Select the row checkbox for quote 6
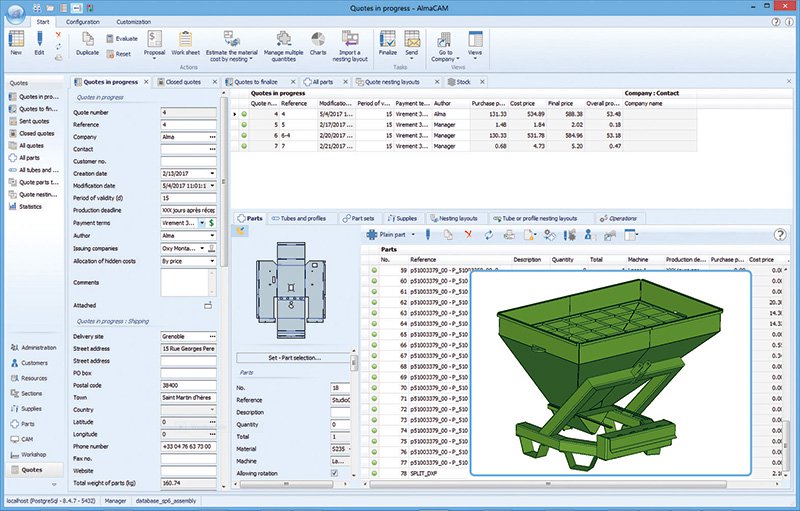 tap(245, 135)
